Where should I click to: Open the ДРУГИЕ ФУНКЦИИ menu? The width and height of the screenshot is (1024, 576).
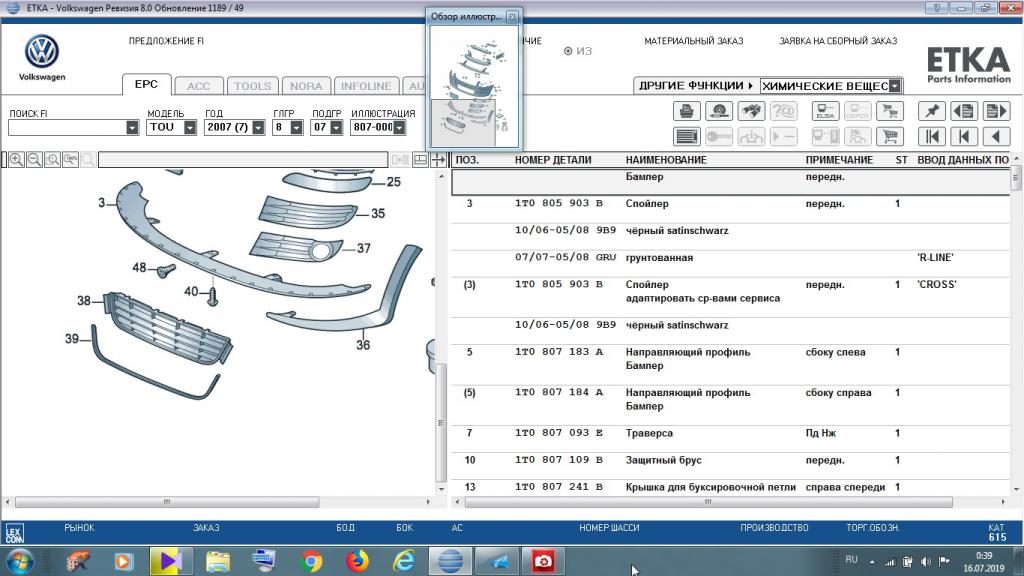[696, 86]
